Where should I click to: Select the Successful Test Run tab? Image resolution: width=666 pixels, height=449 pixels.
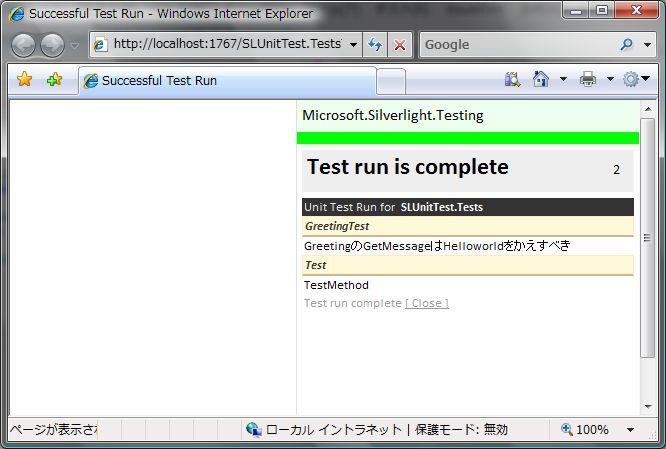point(227,80)
